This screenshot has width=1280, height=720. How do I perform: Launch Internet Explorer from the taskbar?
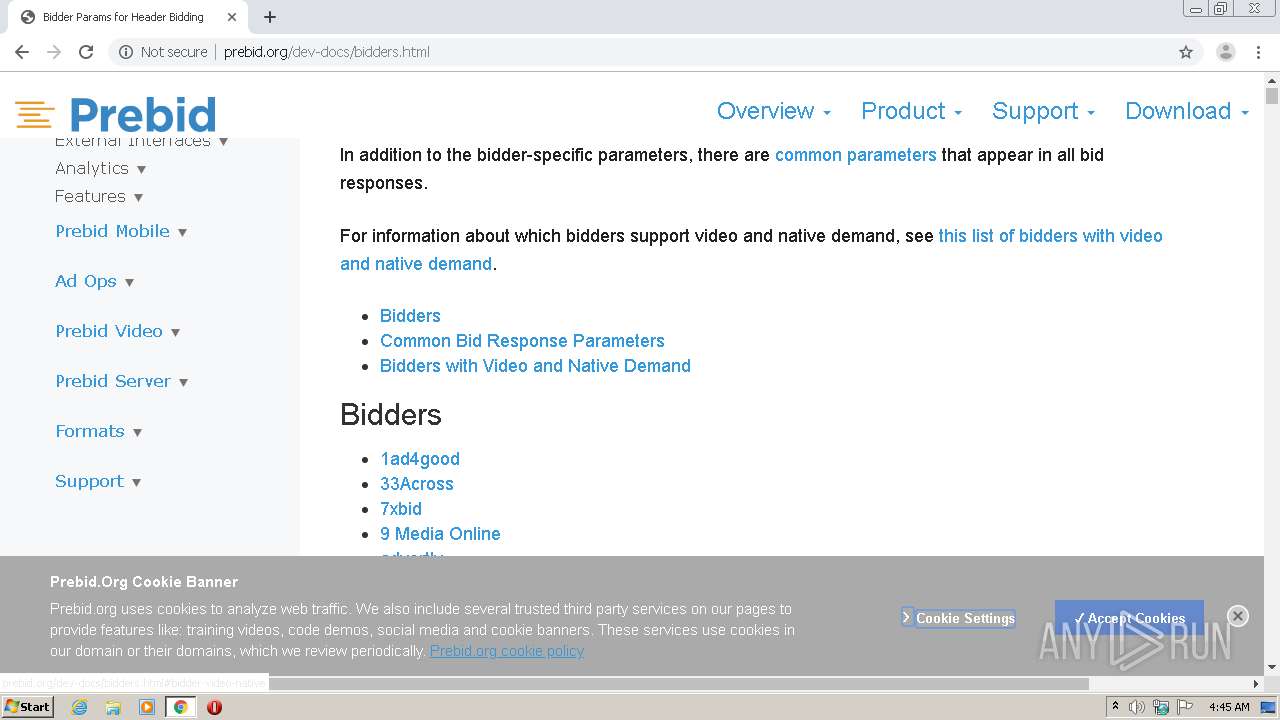tap(79, 707)
